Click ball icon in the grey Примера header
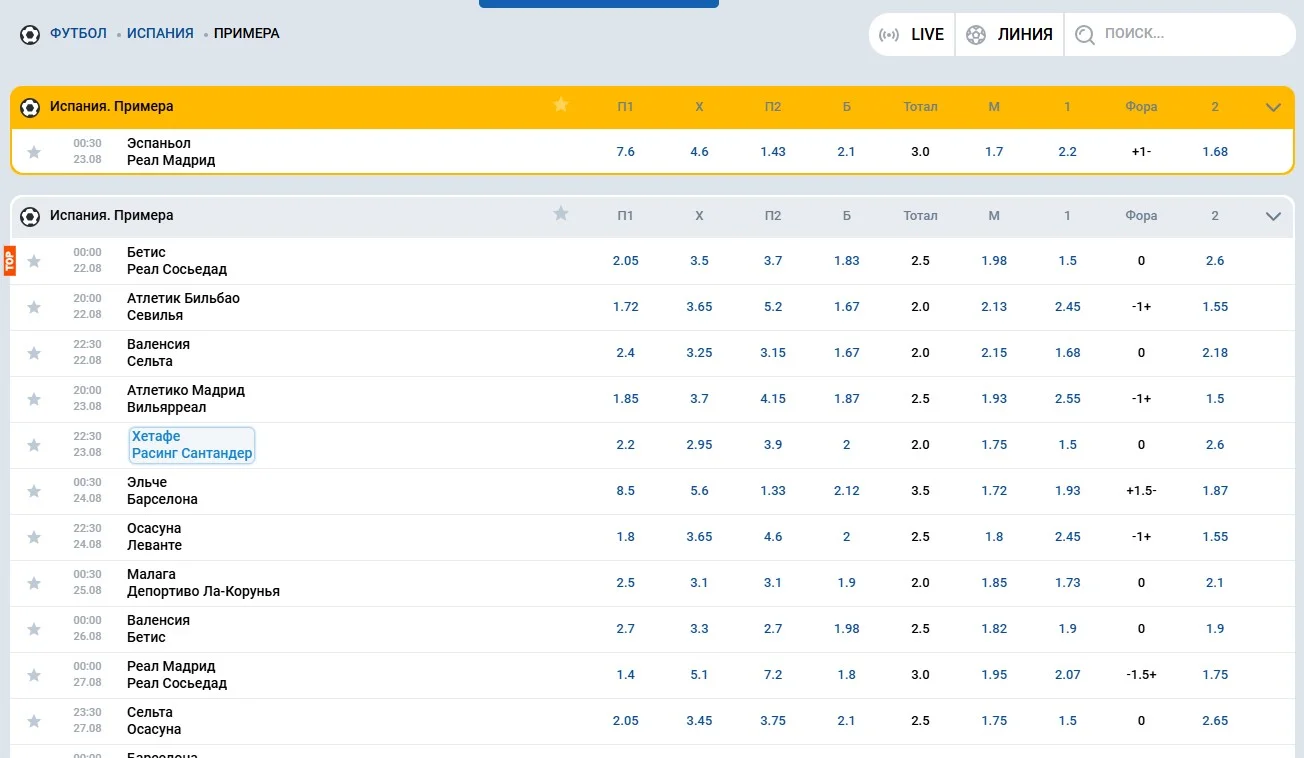The height and width of the screenshot is (758, 1304). coord(30,216)
